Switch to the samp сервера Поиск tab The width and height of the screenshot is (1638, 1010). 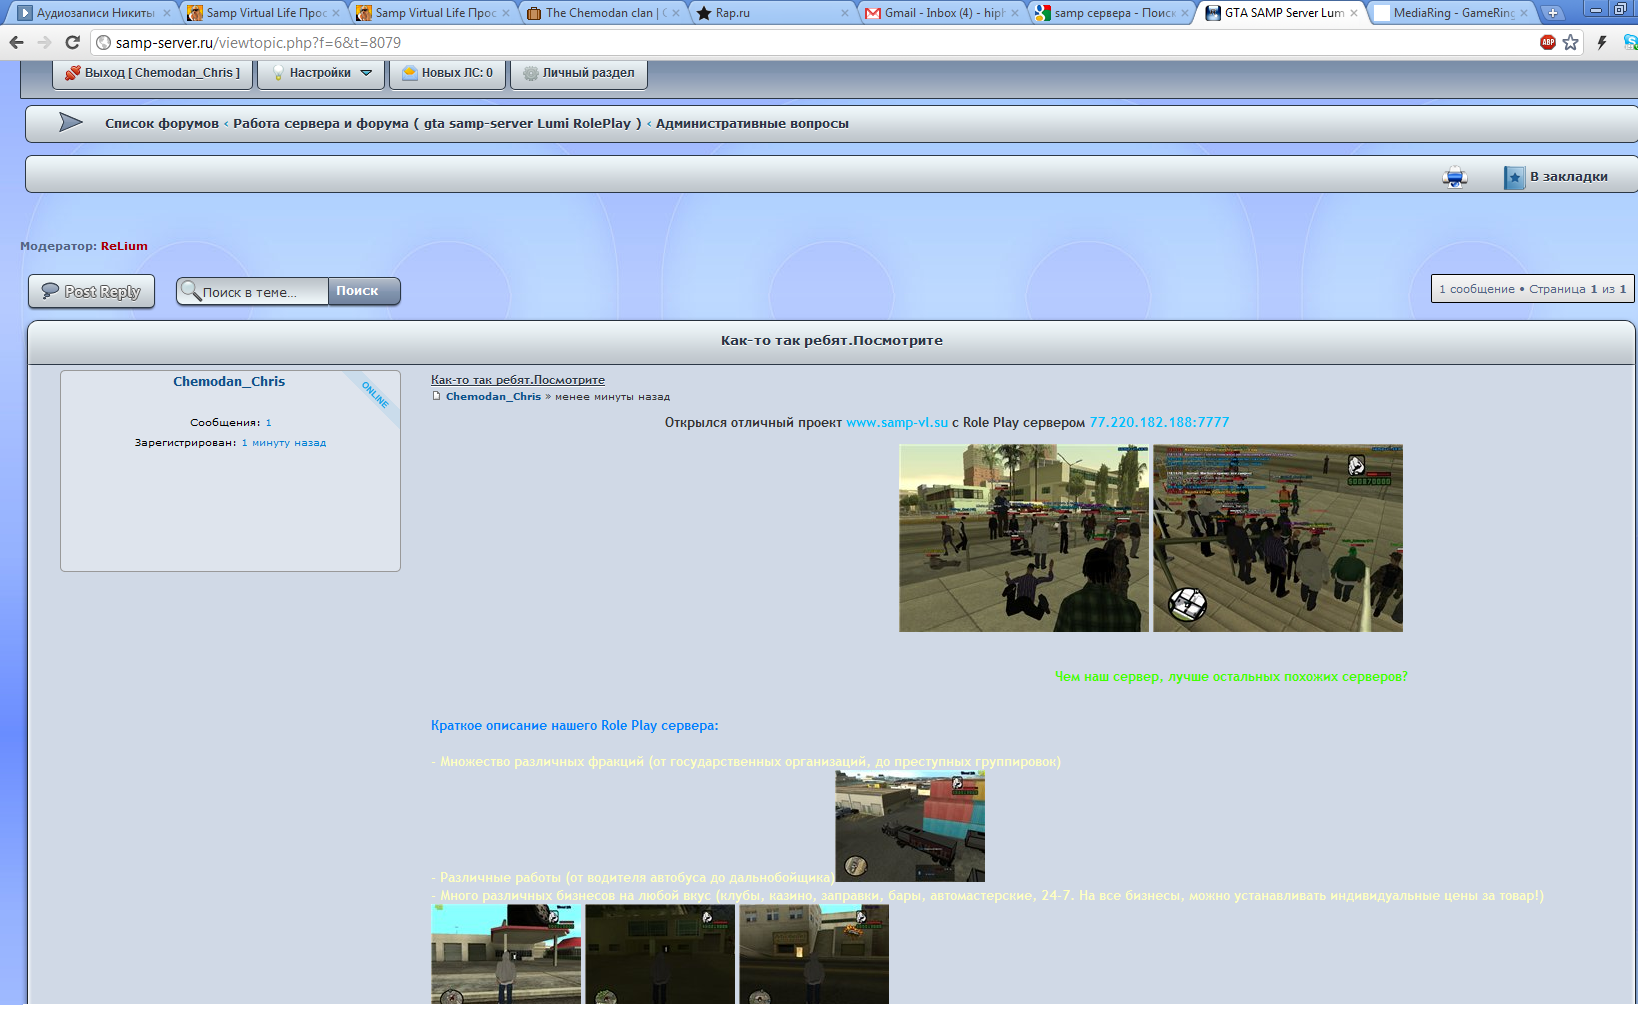pyautogui.click(x=1110, y=13)
